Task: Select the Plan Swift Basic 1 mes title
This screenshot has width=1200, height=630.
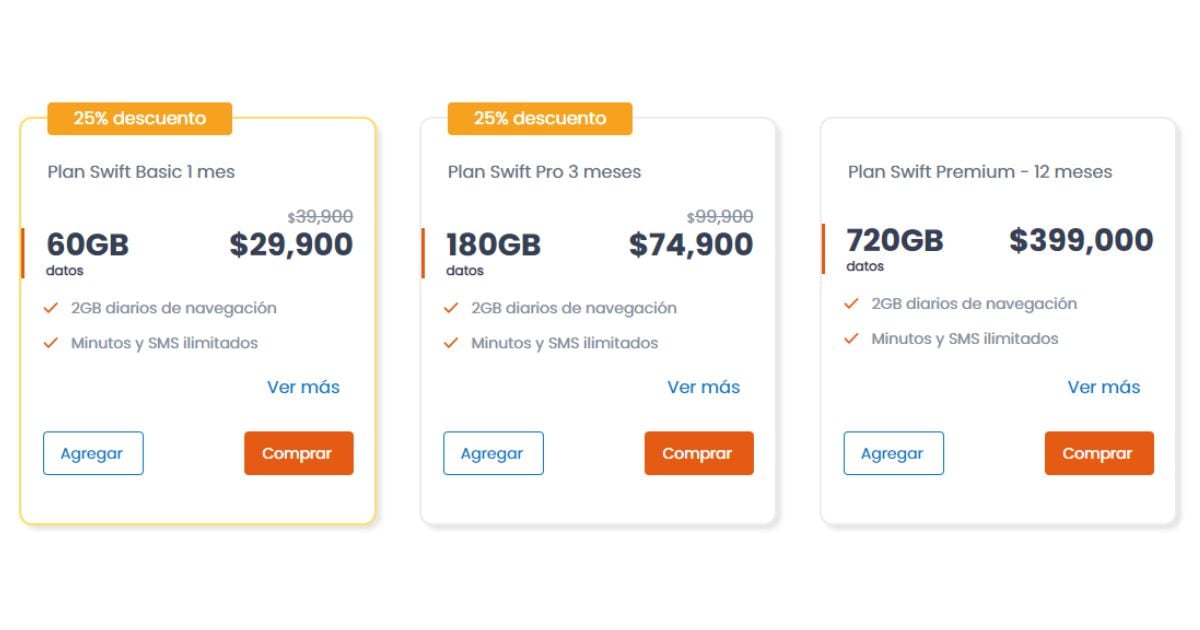Action: (x=140, y=172)
